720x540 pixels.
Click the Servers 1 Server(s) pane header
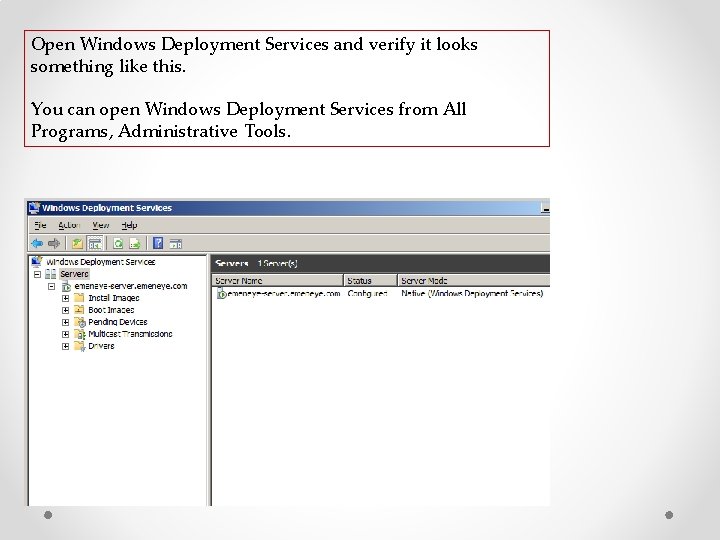click(381, 264)
